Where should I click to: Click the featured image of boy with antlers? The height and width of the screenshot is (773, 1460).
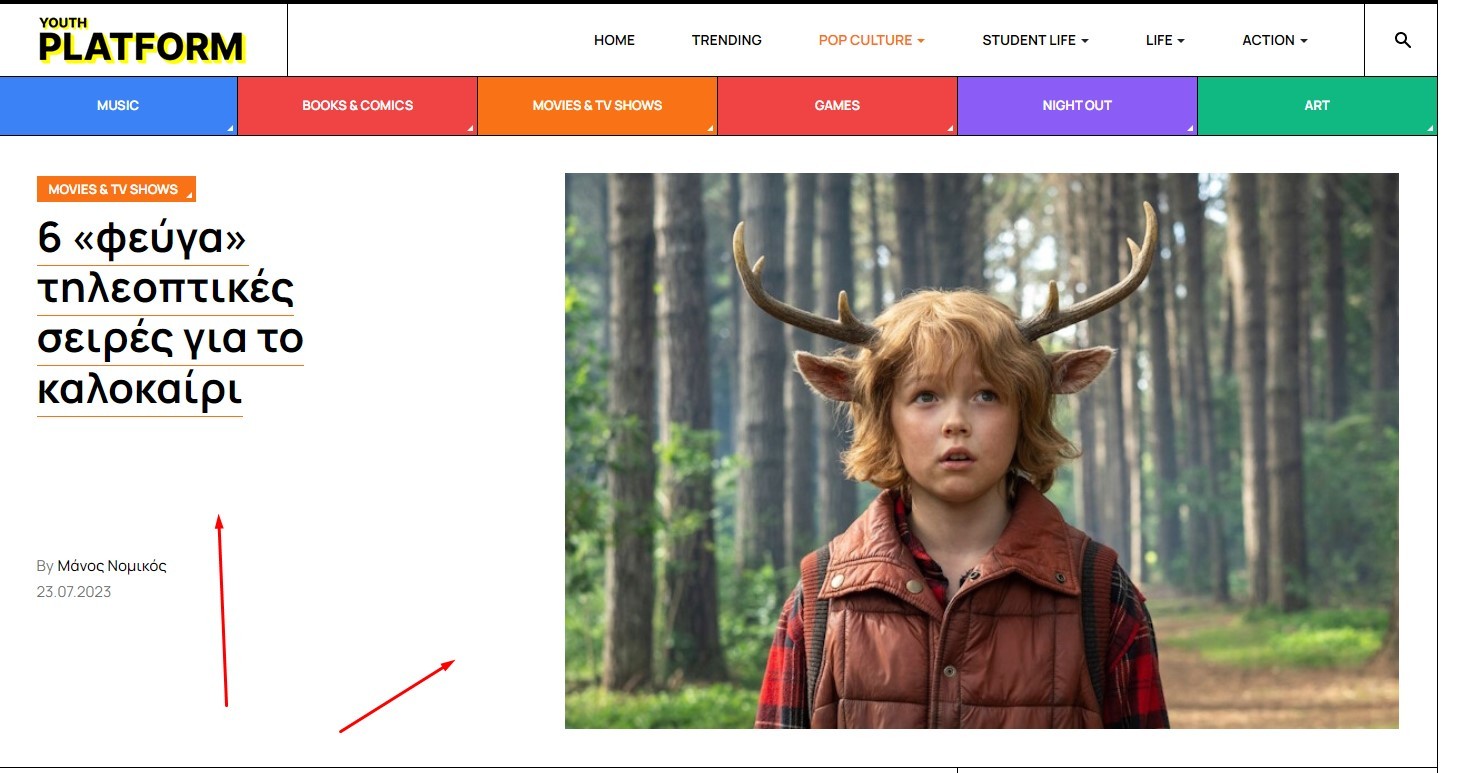[981, 450]
